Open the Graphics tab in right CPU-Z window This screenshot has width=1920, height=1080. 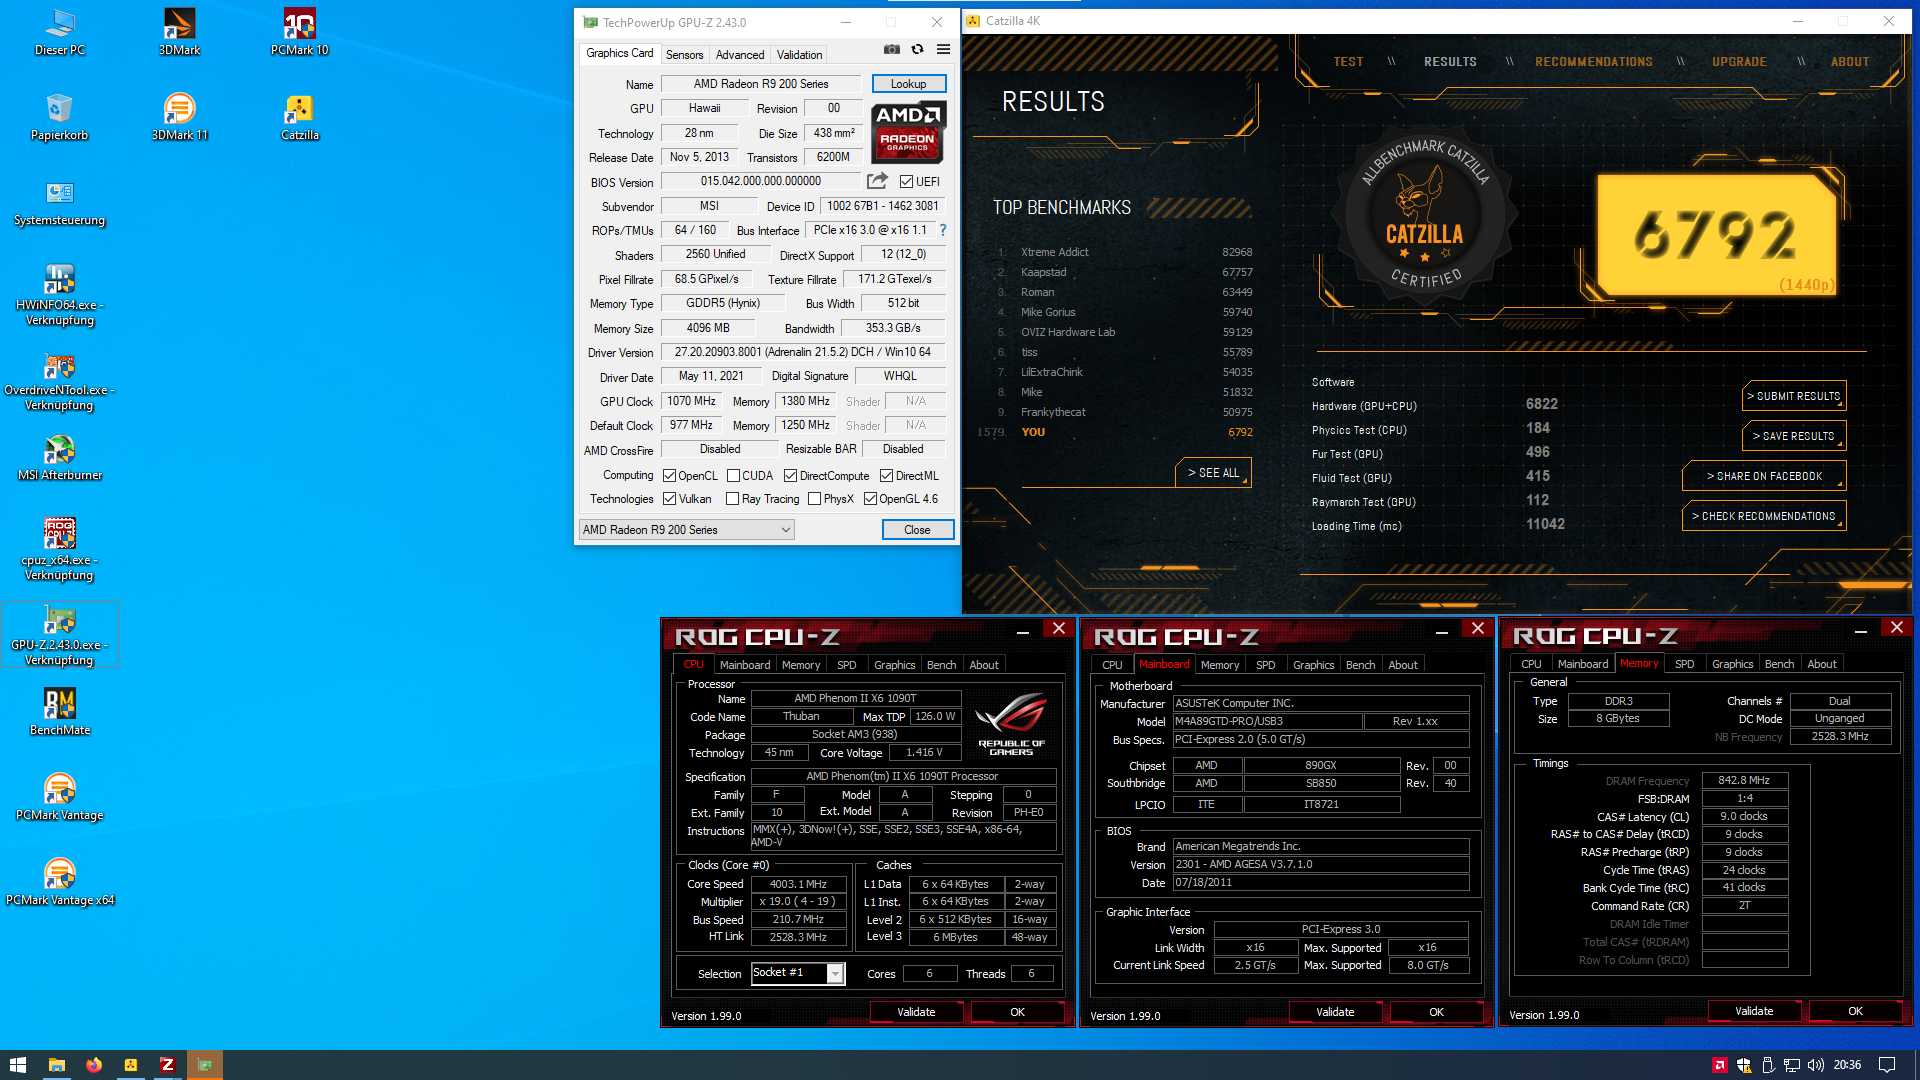[x=1732, y=664]
